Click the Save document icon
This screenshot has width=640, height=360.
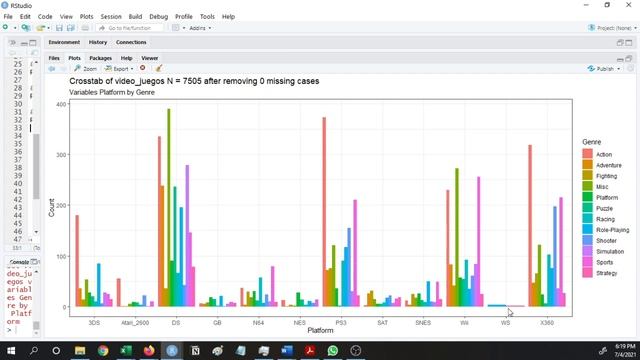click(x=59, y=28)
